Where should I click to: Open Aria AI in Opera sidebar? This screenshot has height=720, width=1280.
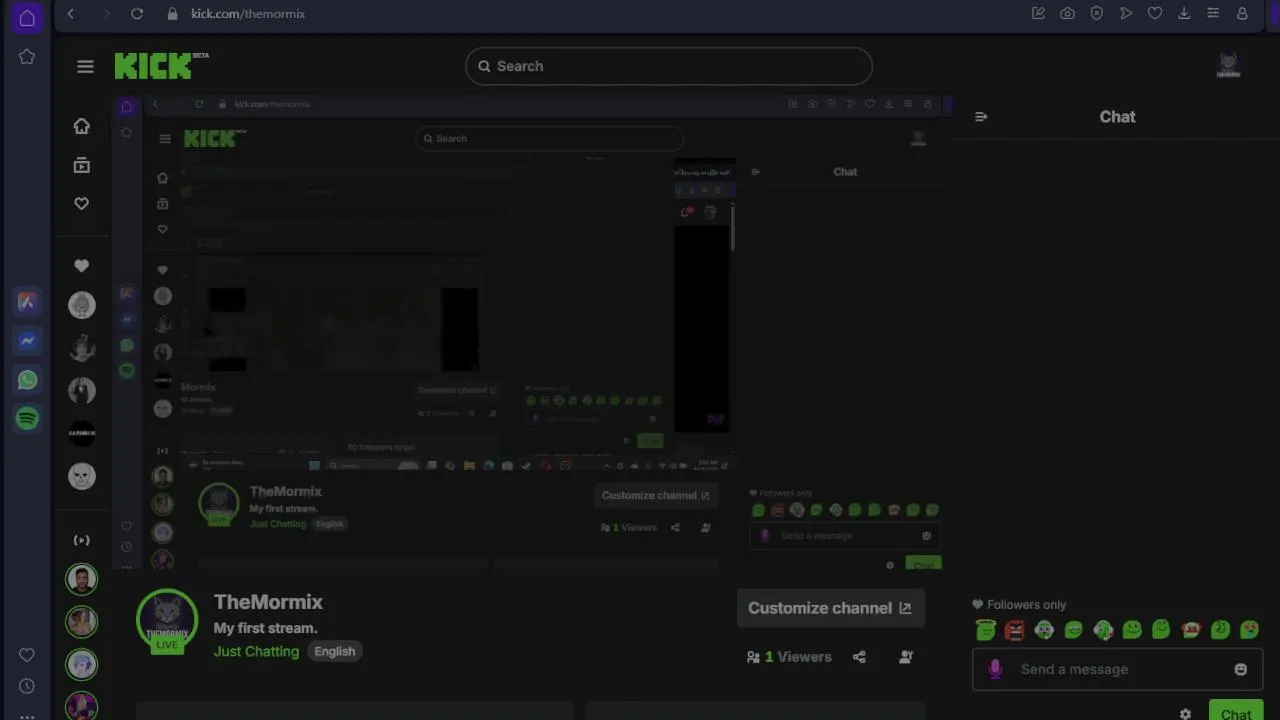click(27, 302)
